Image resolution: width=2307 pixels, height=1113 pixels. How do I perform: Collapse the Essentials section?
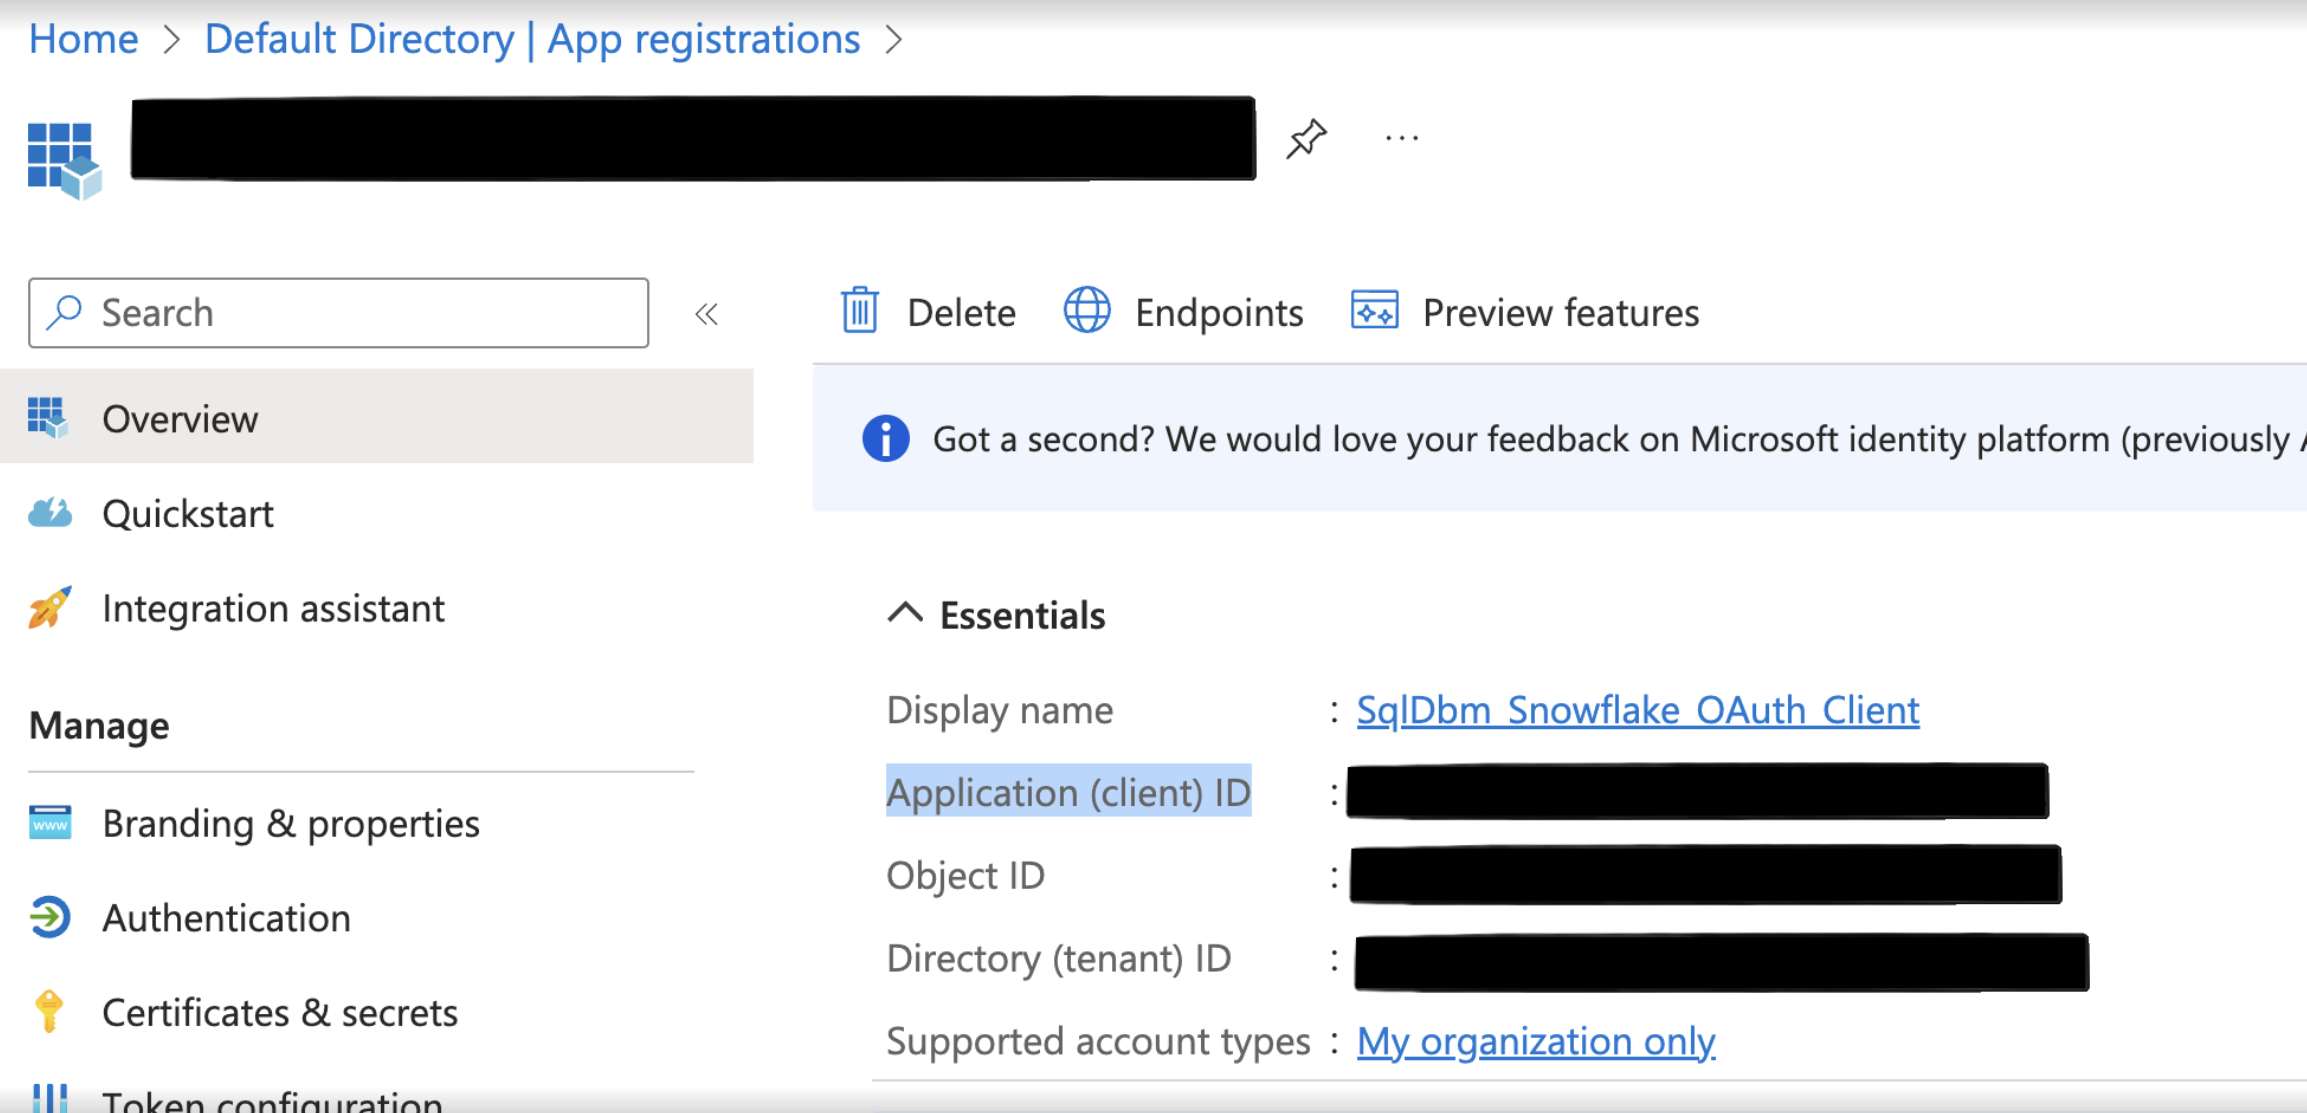[906, 614]
